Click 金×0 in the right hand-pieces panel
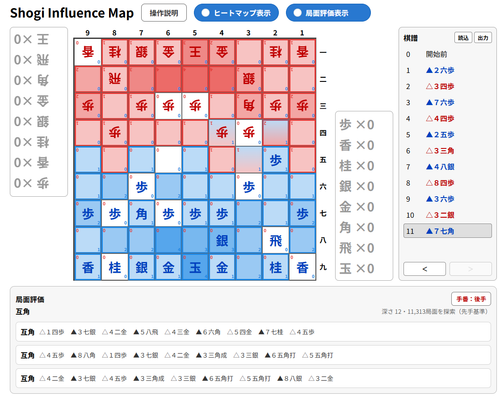This screenshot has height=397, width=500. pyautogui.click(x=357, y=207)
